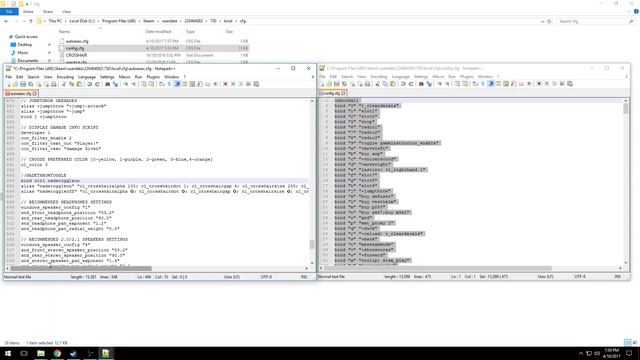The height and width of the screenshot is (360, 640).
Task: Click Save Recorded Macro icon in autoexec.cfg window
Action: pos(256,84)
